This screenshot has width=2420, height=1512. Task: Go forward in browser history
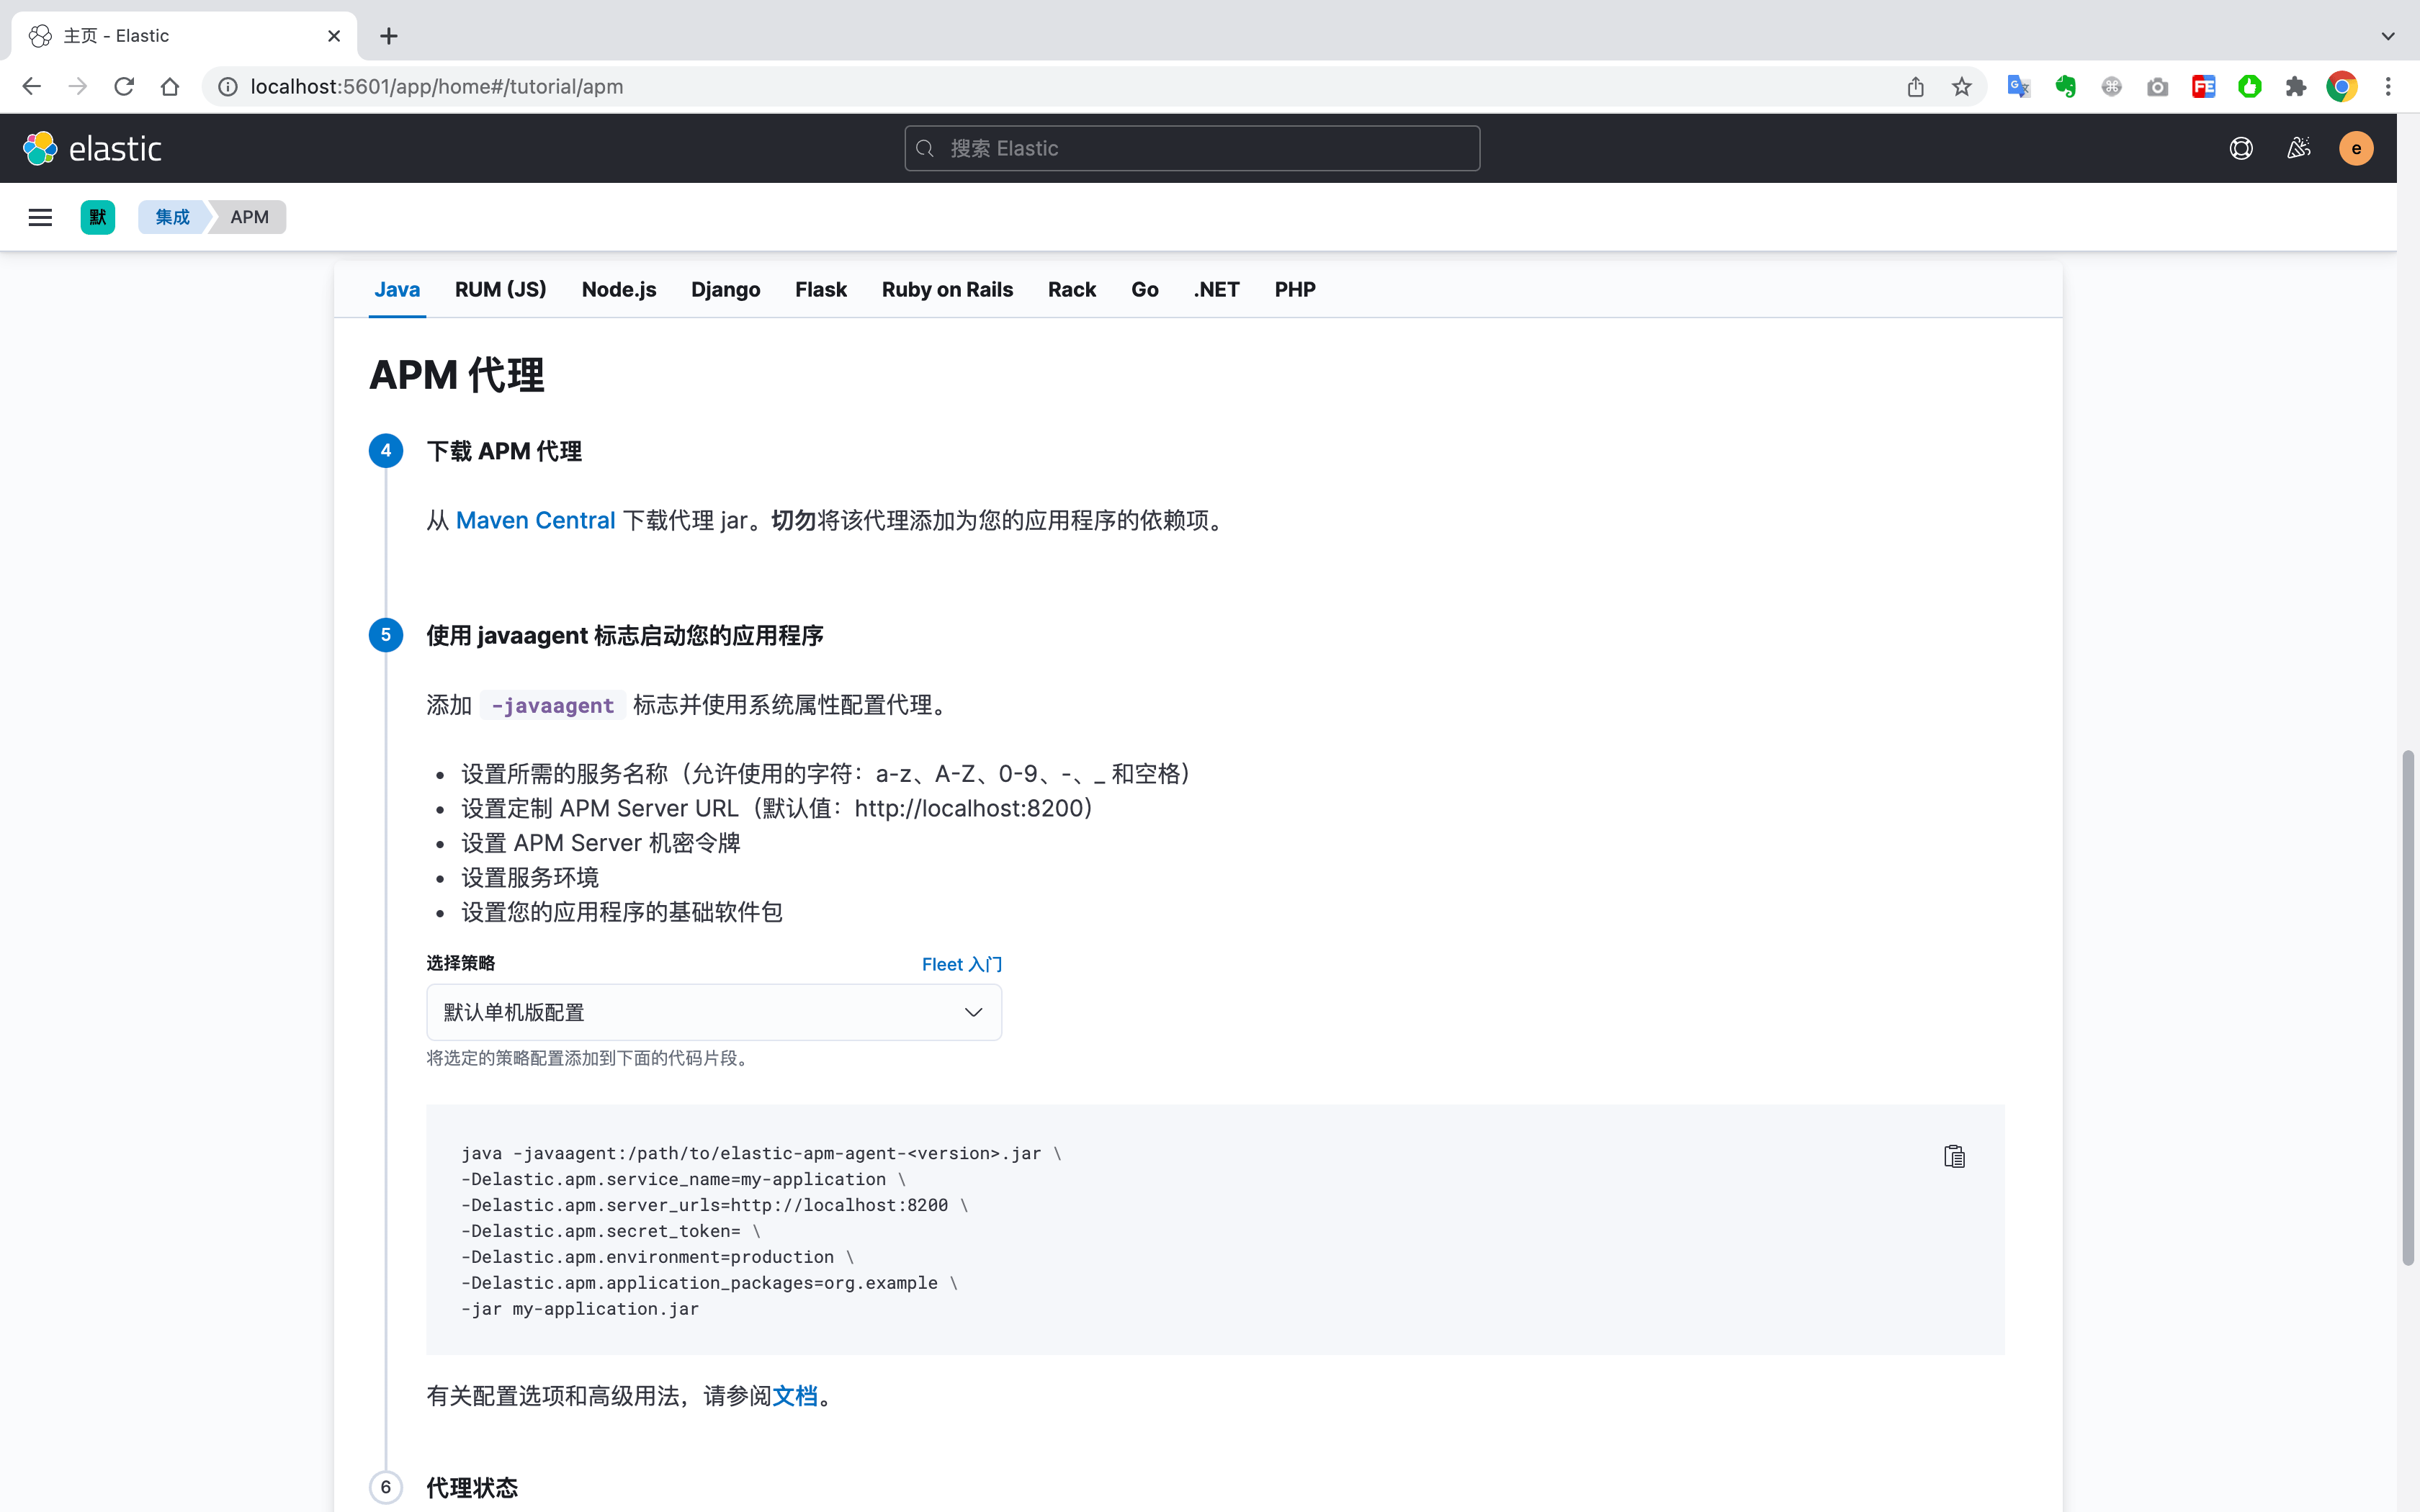coord(78,87)
